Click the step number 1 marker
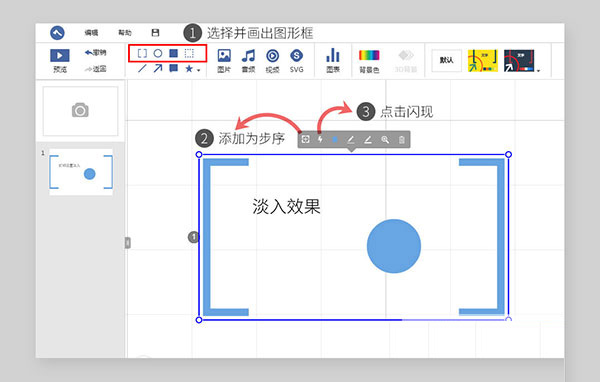The height and width of the screenshot is (382, 600). point(194,237)
